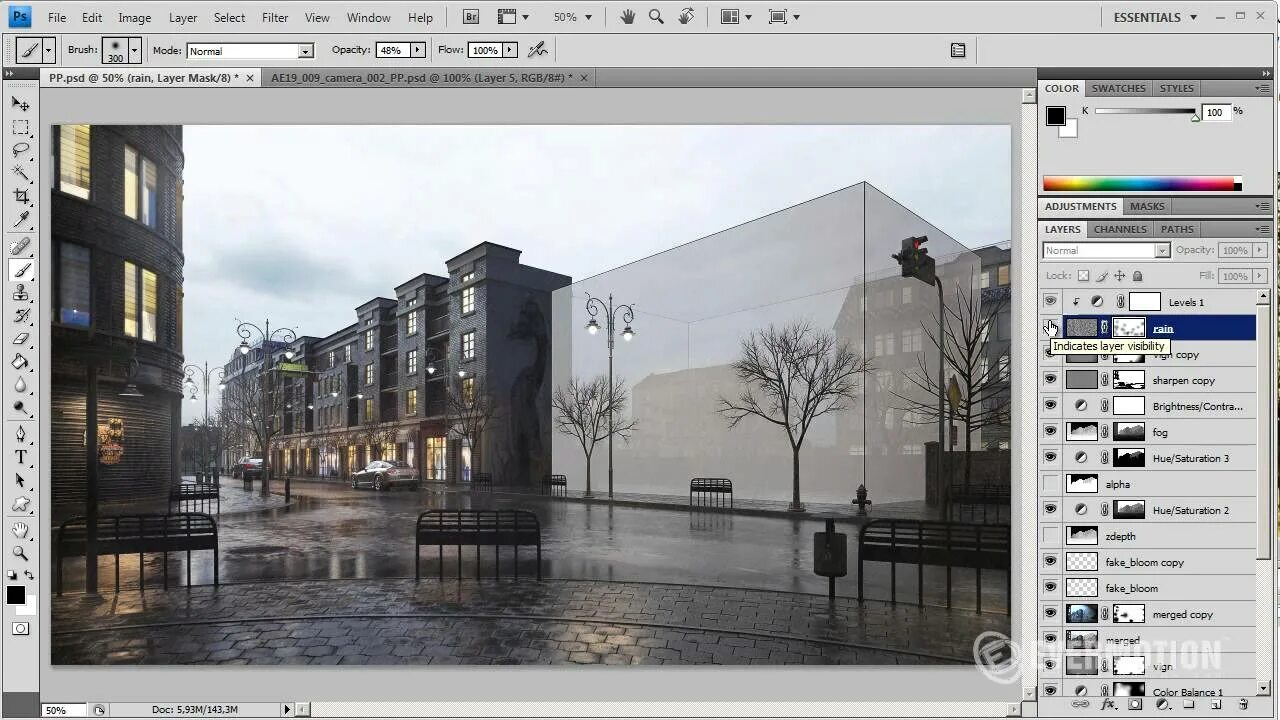
Task: Open the Filter menu
Action: pos(275,17)
